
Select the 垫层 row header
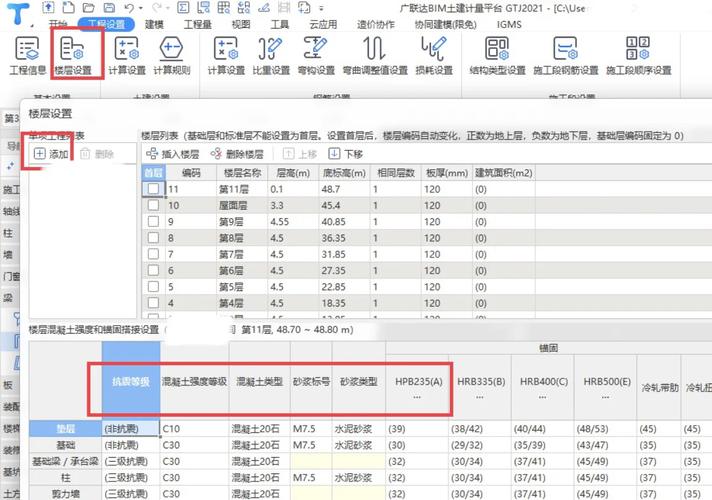[x=65, y=429]
